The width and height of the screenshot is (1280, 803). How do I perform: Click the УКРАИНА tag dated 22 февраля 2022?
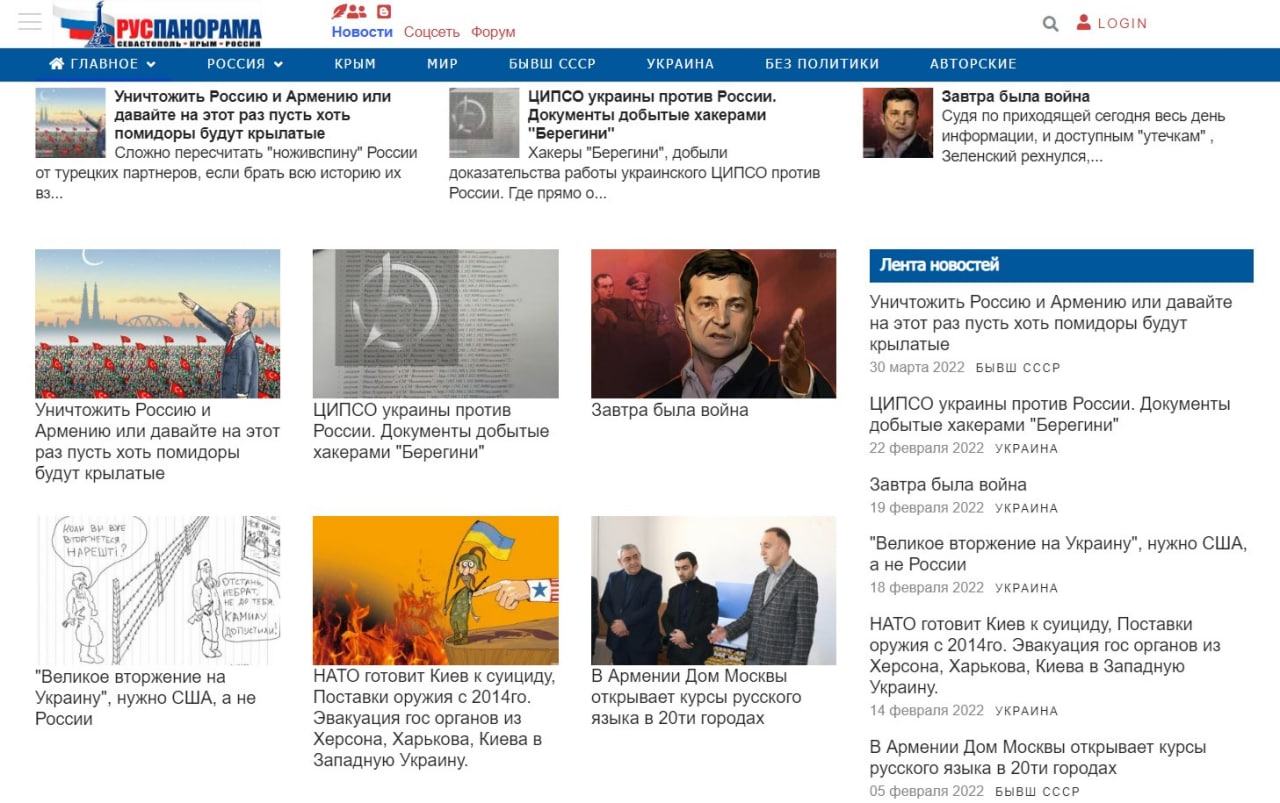coord(1026,449)
